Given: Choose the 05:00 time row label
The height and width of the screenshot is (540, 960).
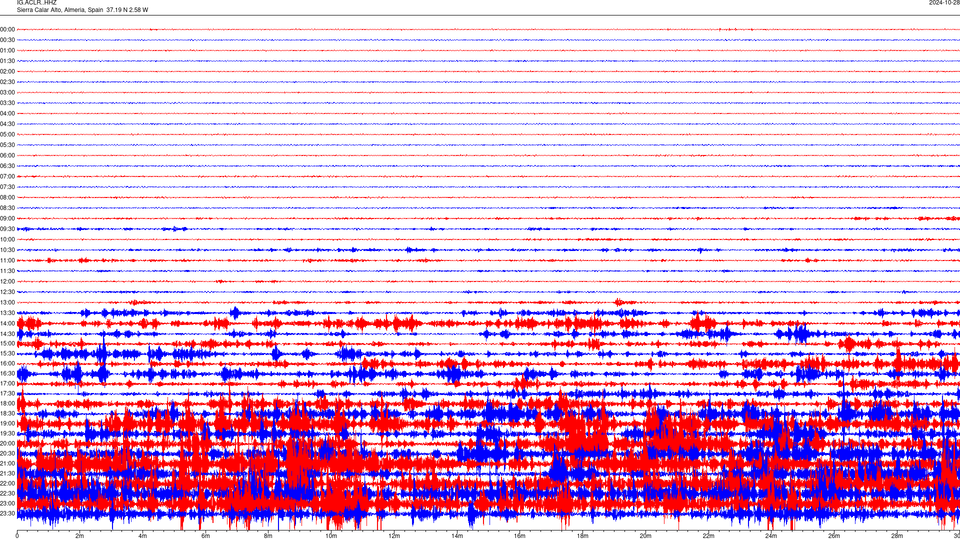Looking at the screenshot, I should [7, 134].
